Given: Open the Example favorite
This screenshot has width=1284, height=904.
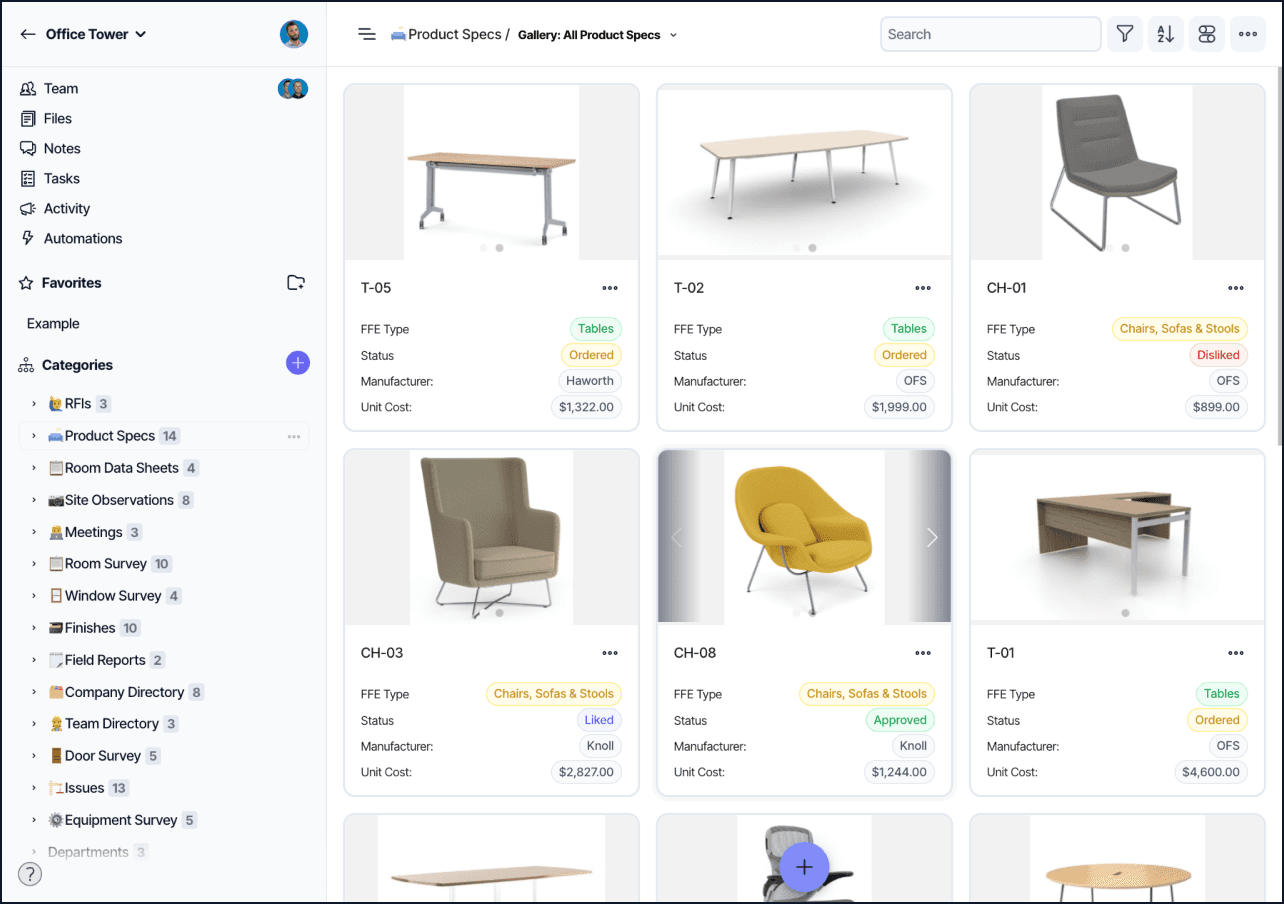Looking at the screenshot, I should 53,324.
